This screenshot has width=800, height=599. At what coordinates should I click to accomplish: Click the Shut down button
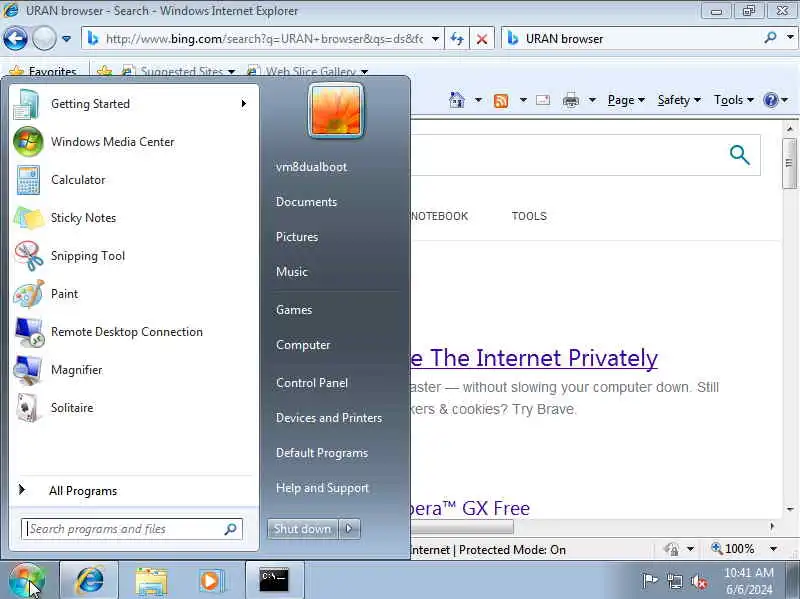coord(303,529)
